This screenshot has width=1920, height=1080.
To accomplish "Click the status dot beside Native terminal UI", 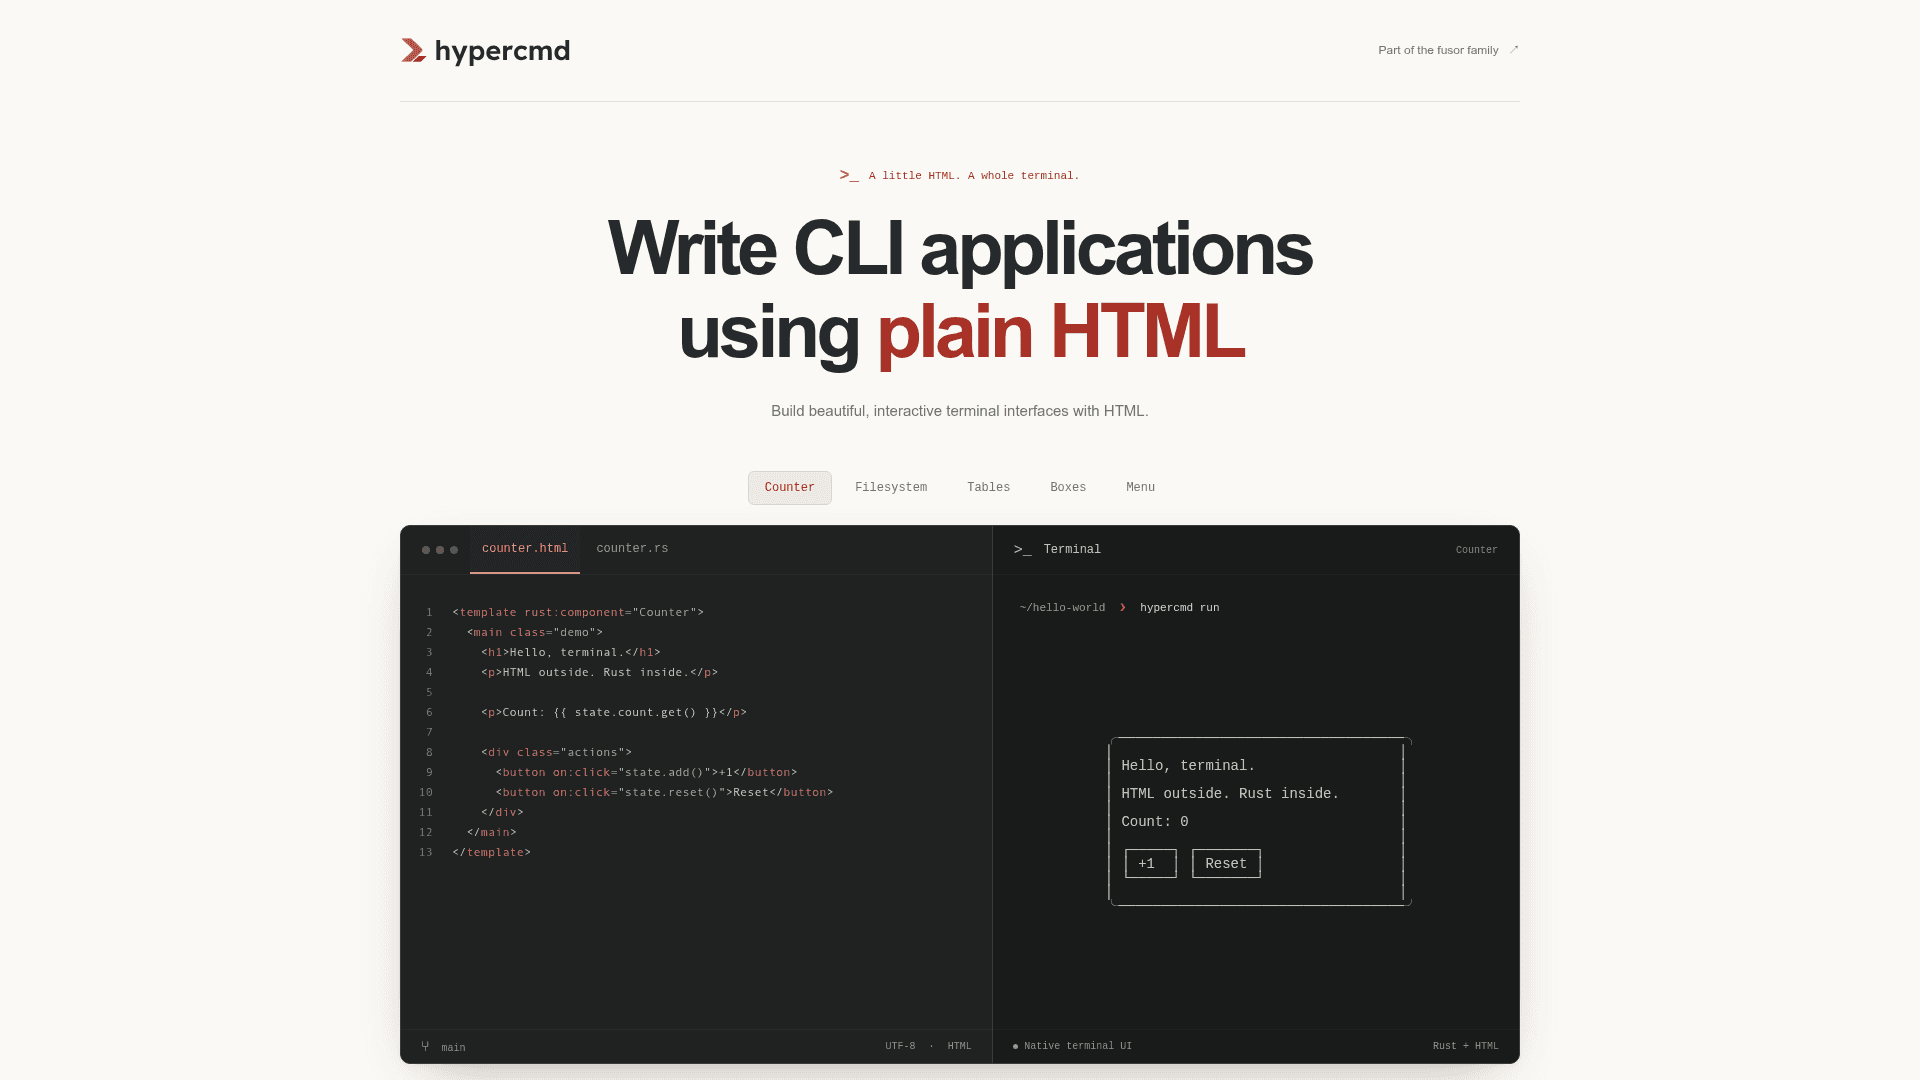I will [1015, 1046].
